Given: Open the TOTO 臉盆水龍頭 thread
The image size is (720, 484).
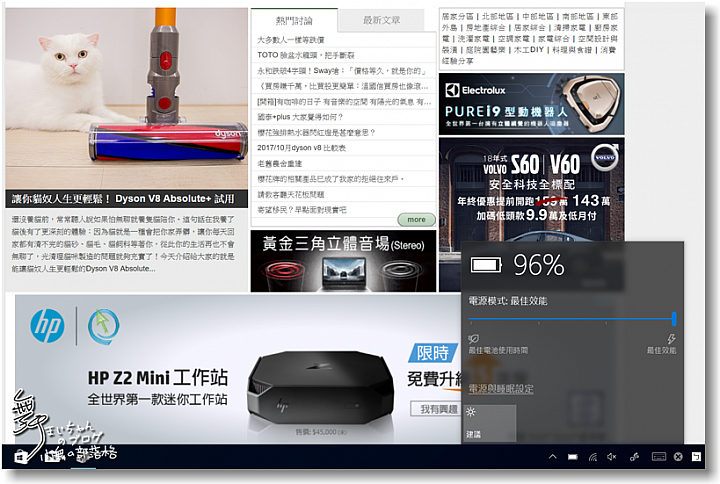Looking at the screenshot, I should pos(306,55).
